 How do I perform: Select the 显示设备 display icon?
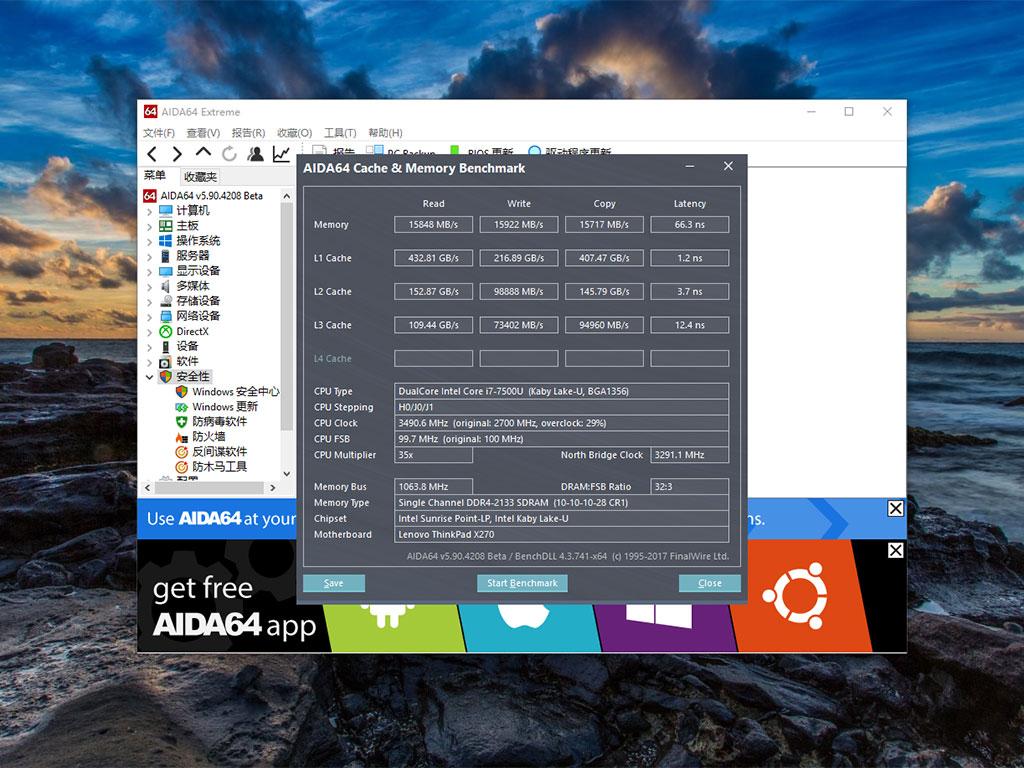coord(166,270)
